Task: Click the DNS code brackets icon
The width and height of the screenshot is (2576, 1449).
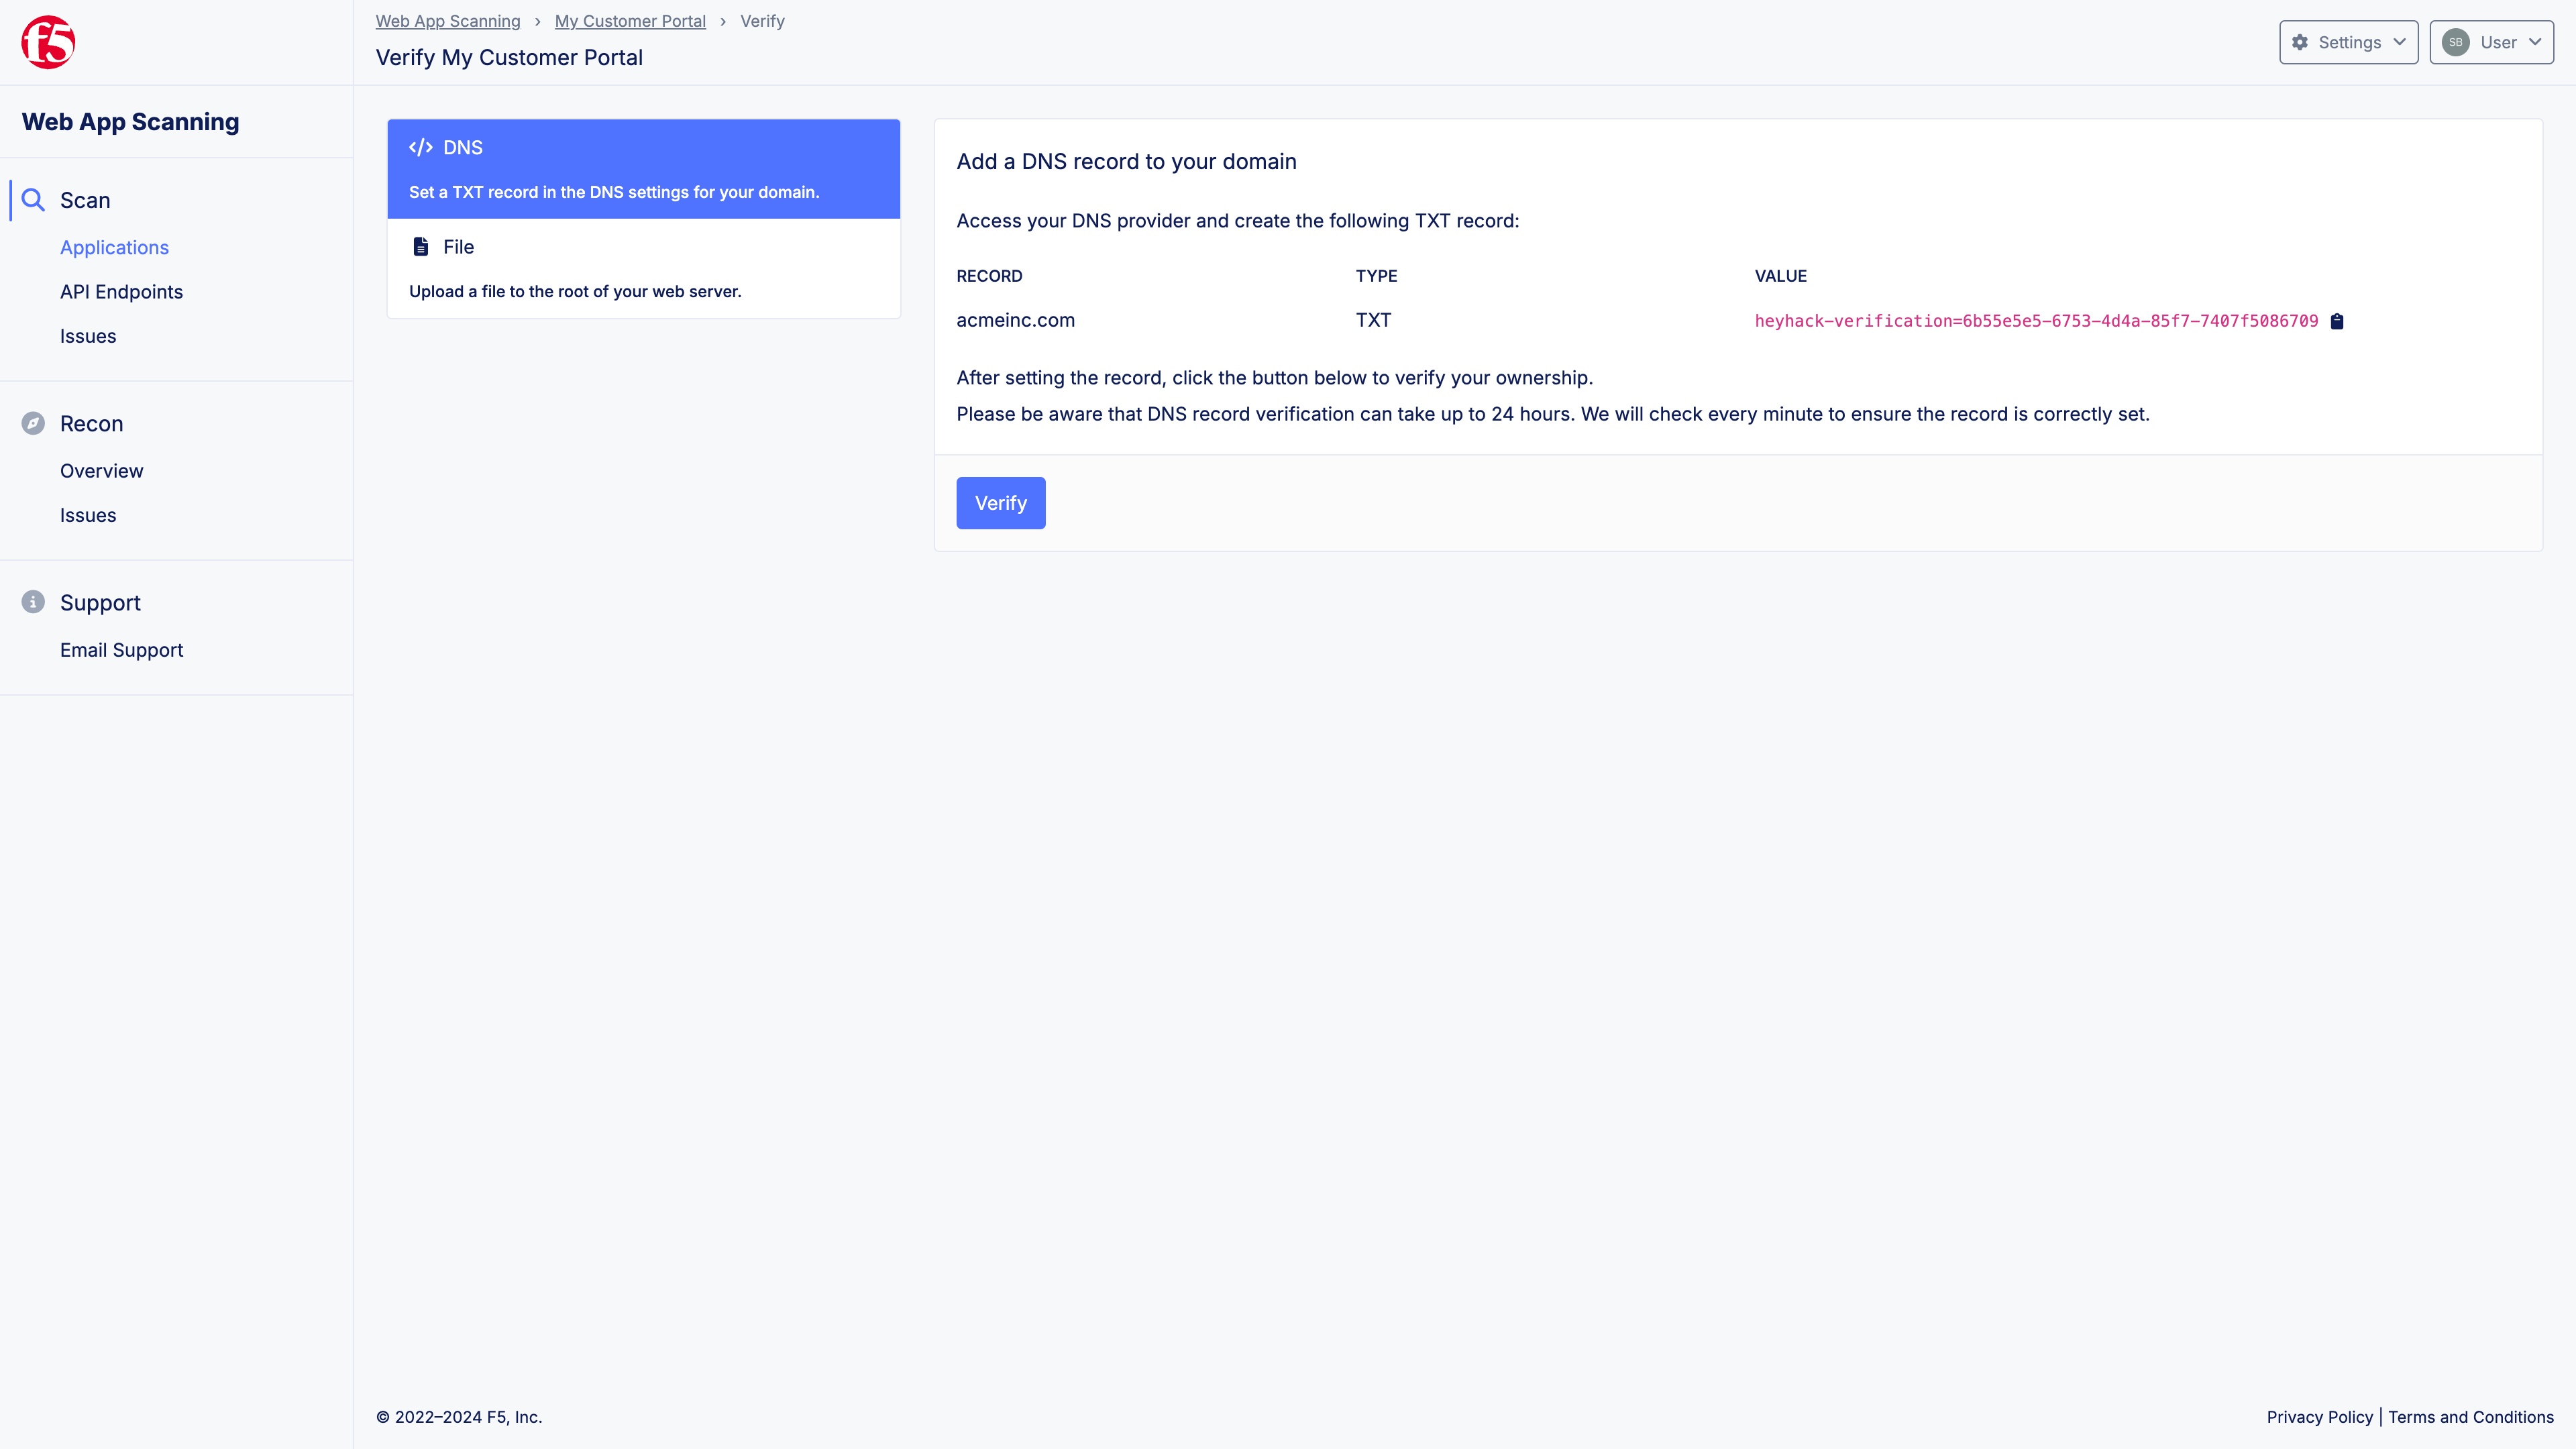Action: [420, 147]
